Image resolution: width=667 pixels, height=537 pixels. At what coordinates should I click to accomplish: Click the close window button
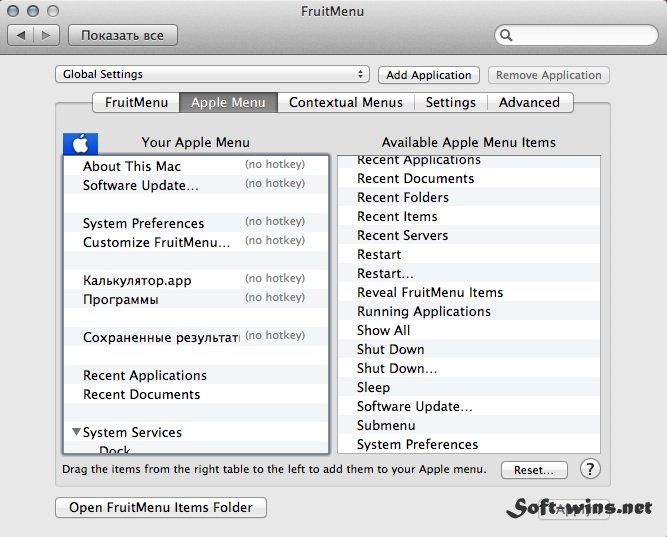(x=13, y=11)
